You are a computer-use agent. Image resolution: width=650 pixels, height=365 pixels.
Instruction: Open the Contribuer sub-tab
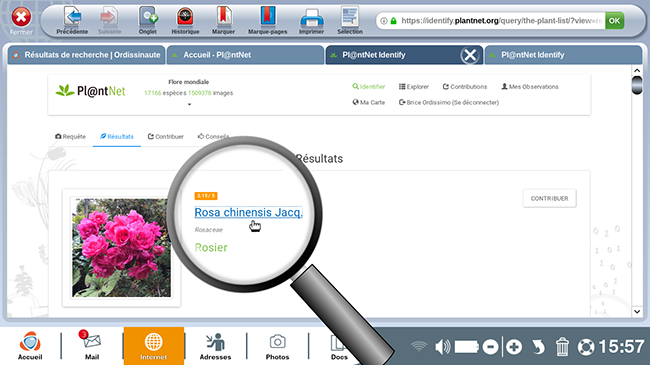pos(166,136)
